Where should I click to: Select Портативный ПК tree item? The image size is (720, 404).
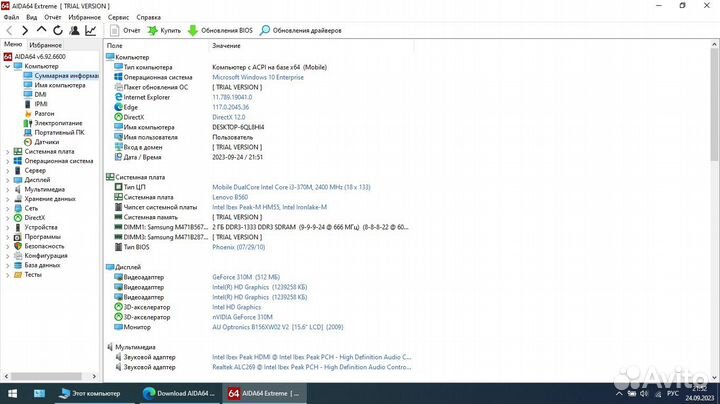(54, 132)
